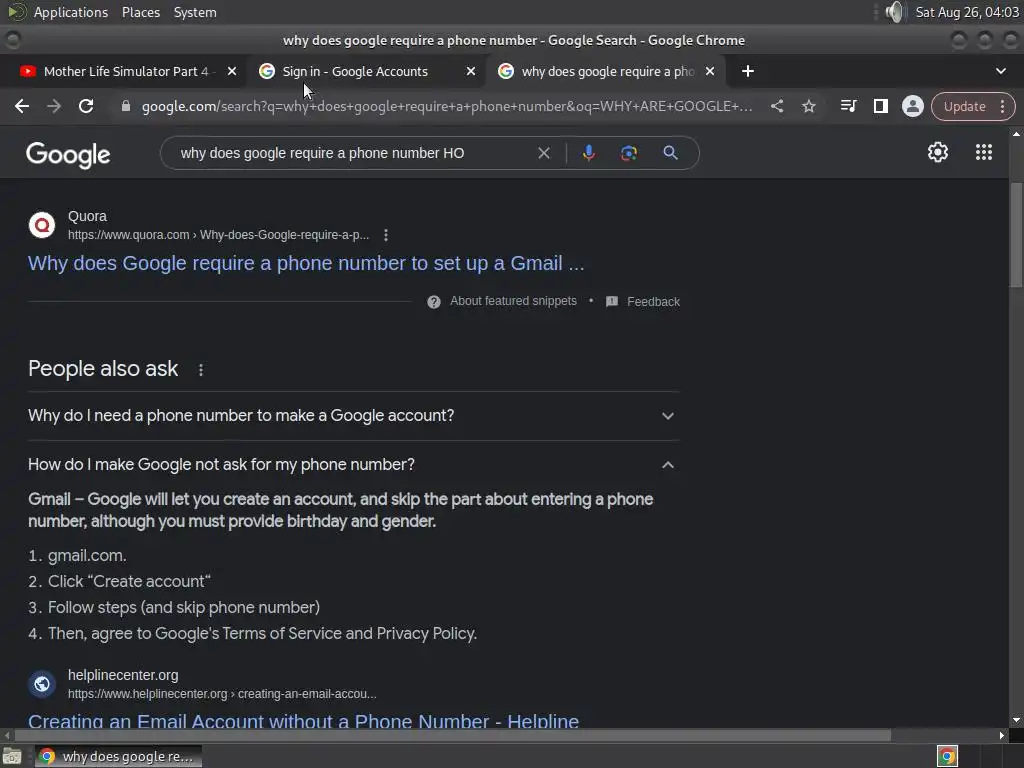Open Chrome profile avatar
This screenshot has width=1024, height=768.
click(x=912, y=106)
